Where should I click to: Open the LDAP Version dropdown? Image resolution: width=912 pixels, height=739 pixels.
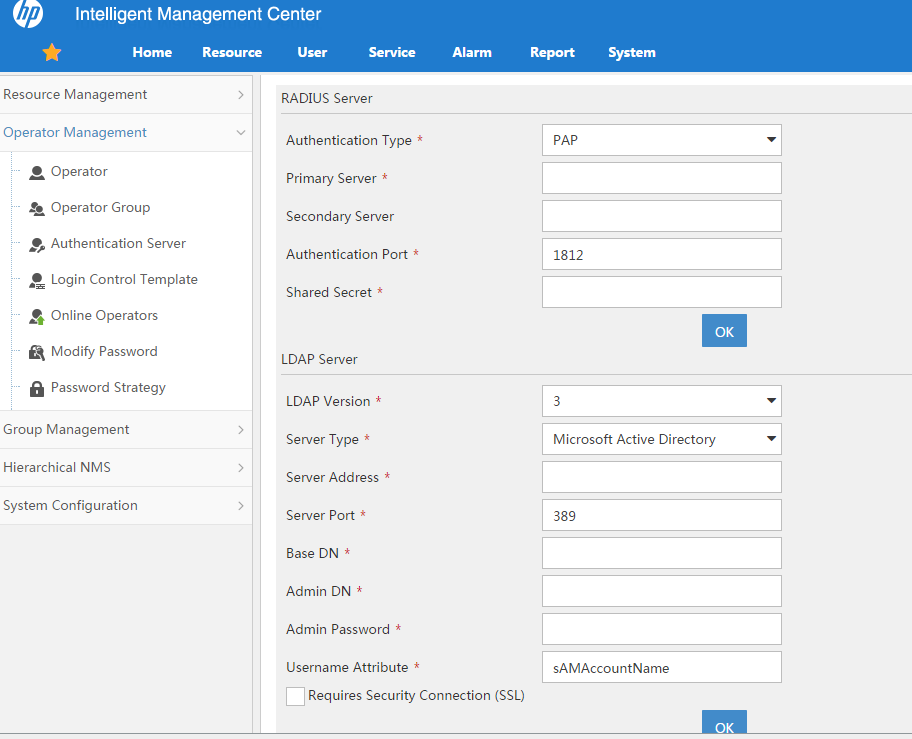(x=661, y=401)
